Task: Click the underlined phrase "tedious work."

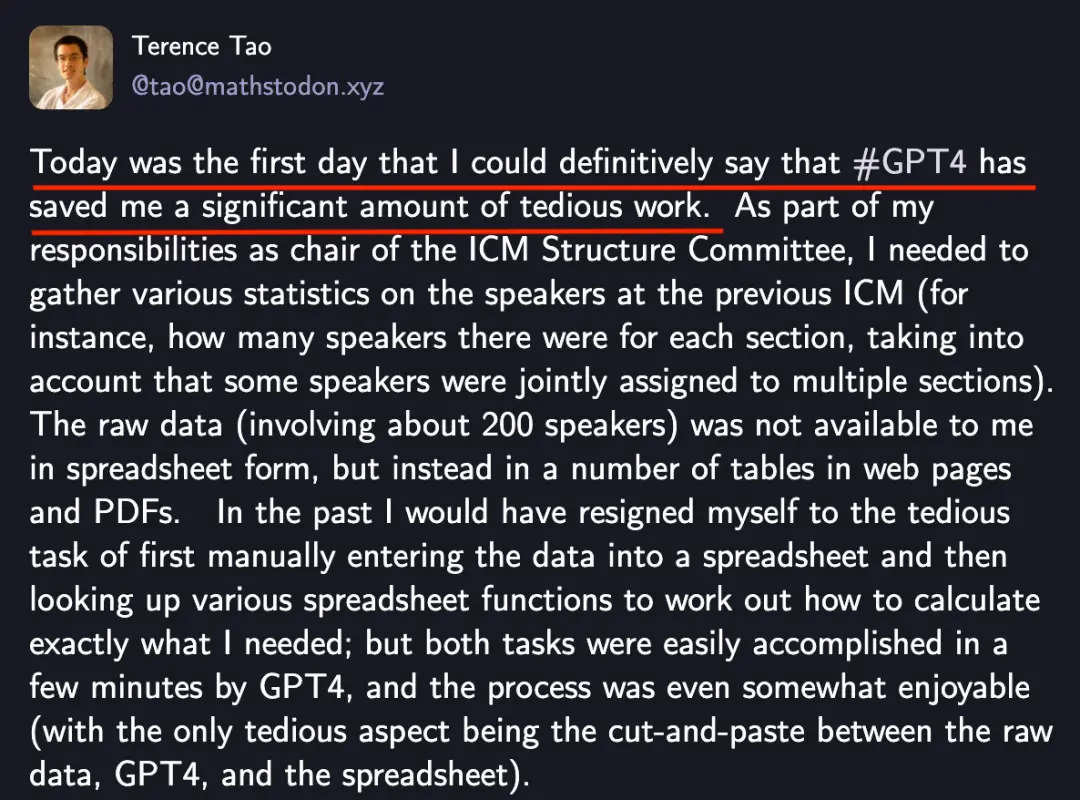Action: point(614,206)
